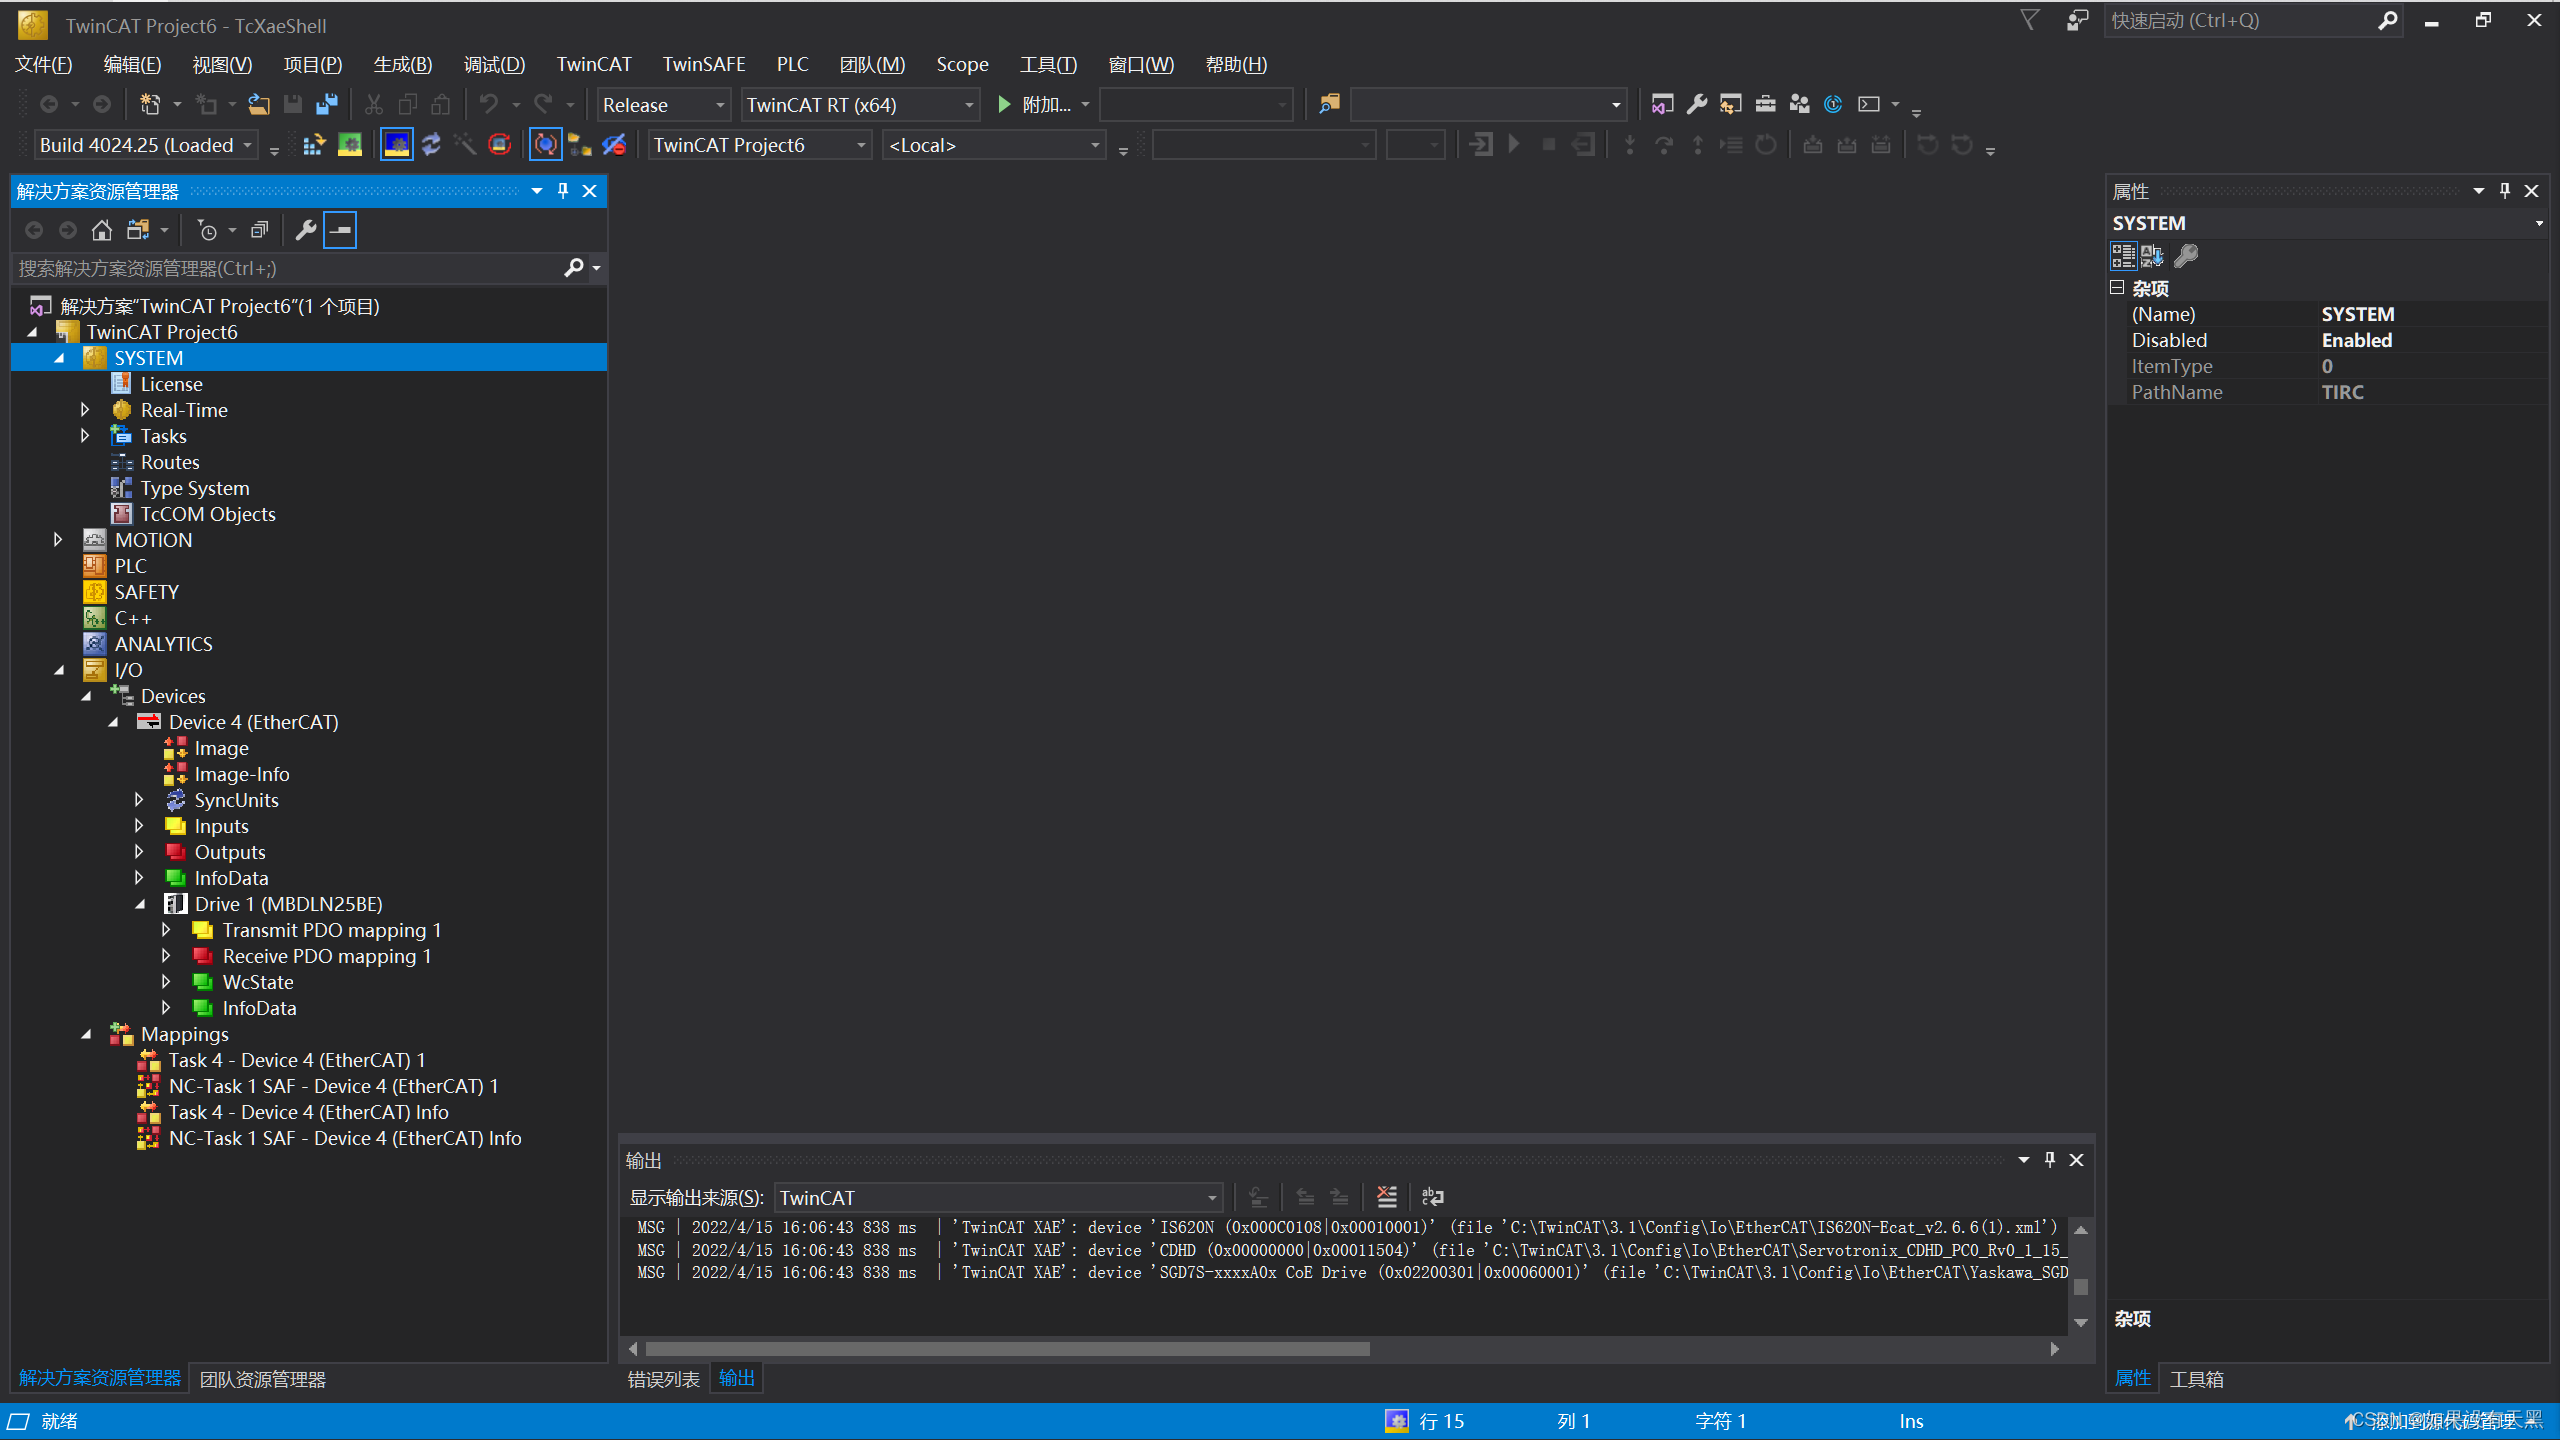Screen dimensions: 2560x1440
Task: Toggle Preview Selected Items button
Action: point(340,231)
